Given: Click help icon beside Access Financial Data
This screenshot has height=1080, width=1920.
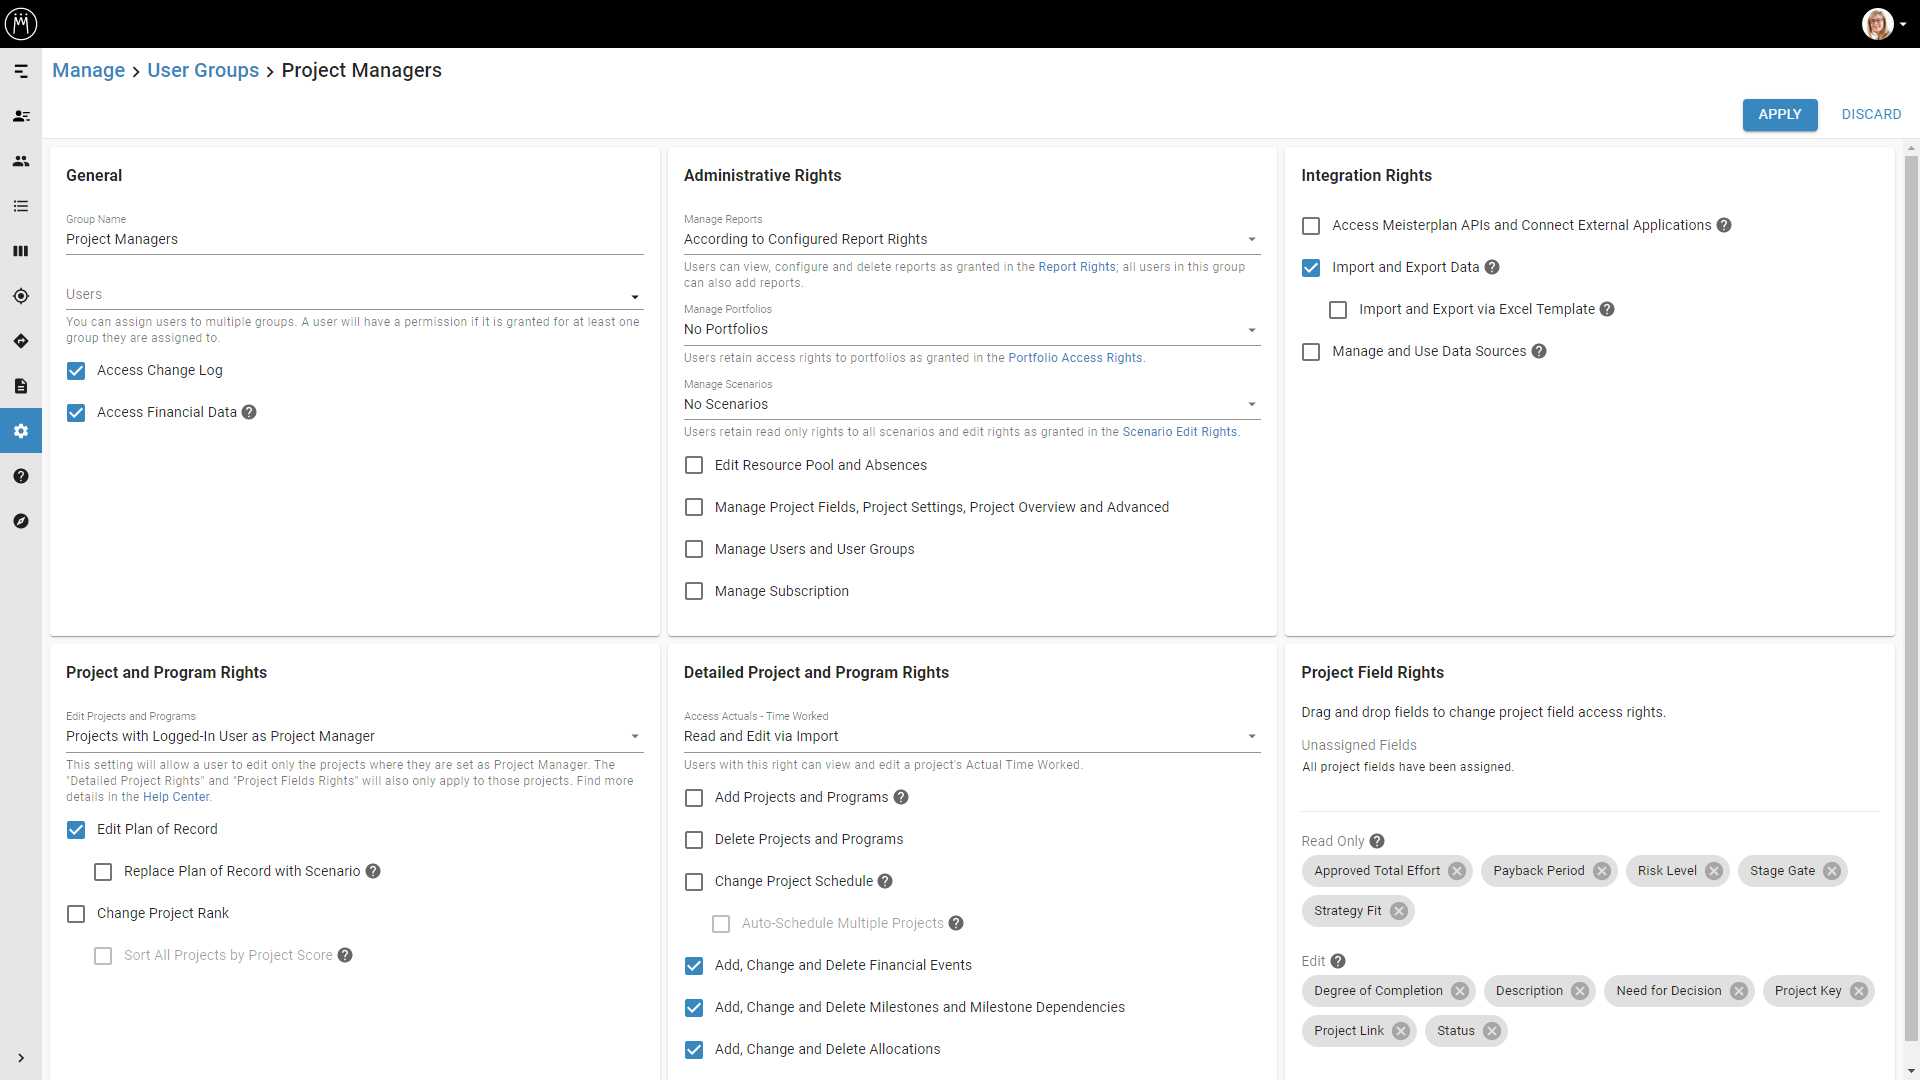Looking at the screenshot, I should point(249,412).
